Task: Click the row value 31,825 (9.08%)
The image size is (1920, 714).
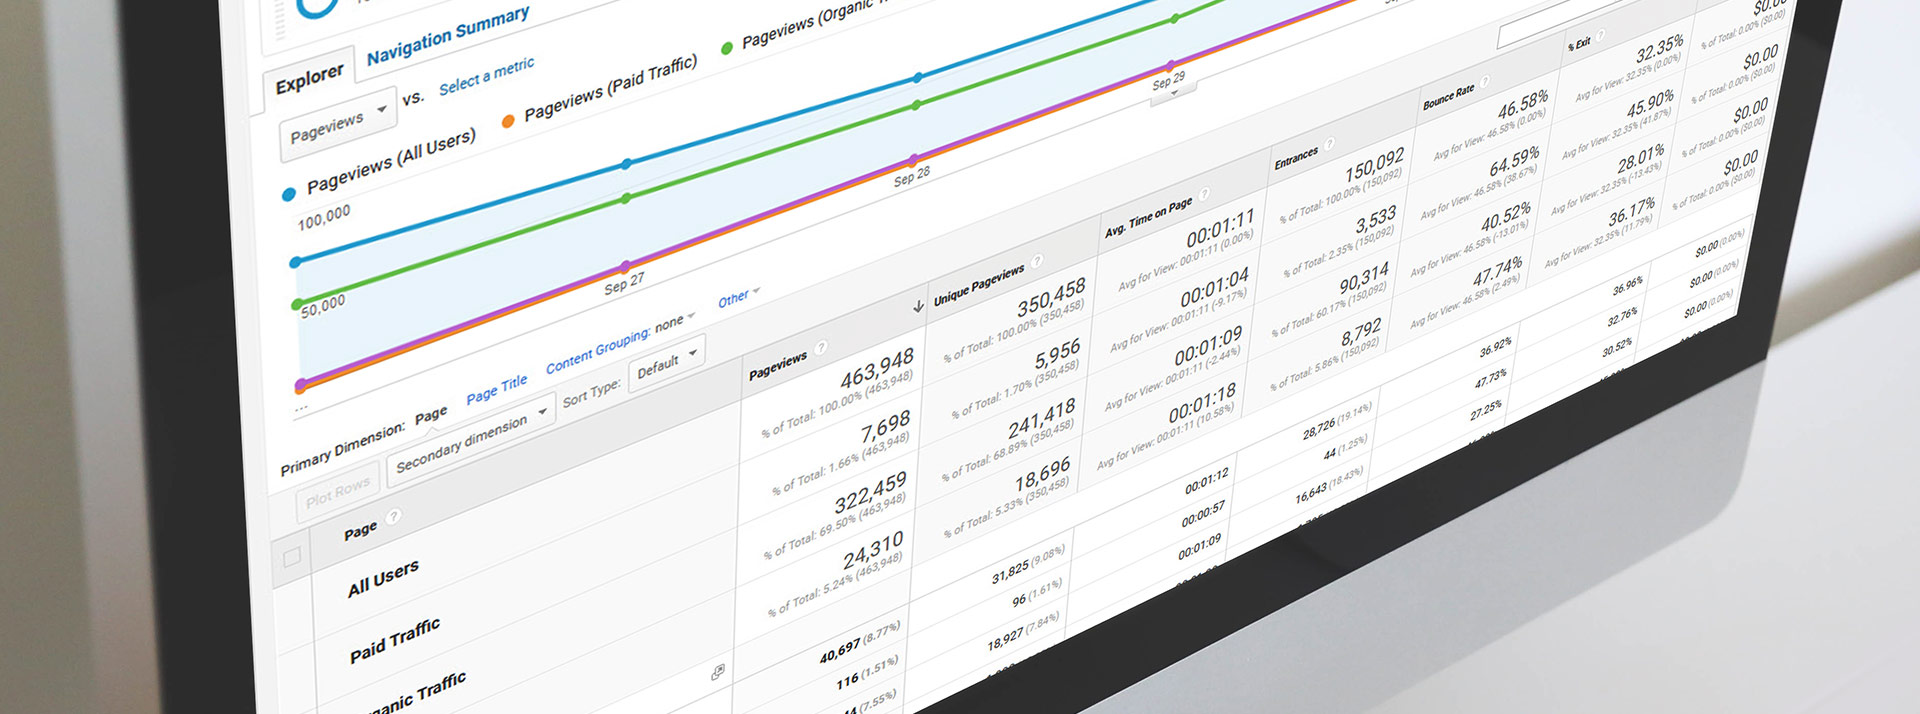Action: pos(1028,564)
